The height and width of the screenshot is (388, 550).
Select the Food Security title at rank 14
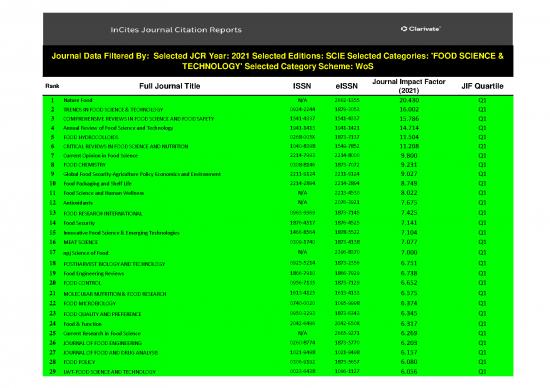(x=79, y=223)
